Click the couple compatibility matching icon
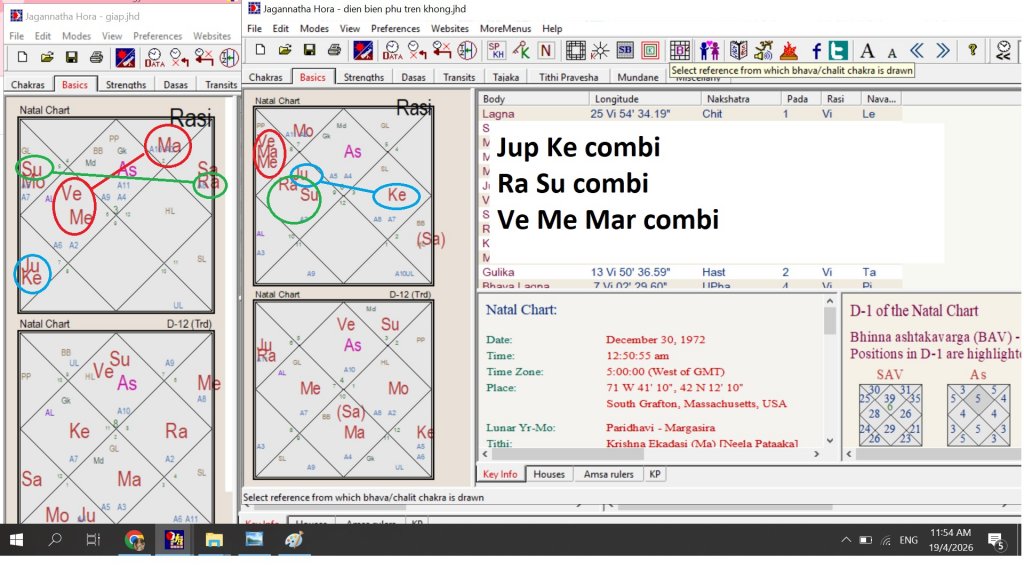Image resolution: width=1024 pixels, height=576 pixels. (709, 50)
